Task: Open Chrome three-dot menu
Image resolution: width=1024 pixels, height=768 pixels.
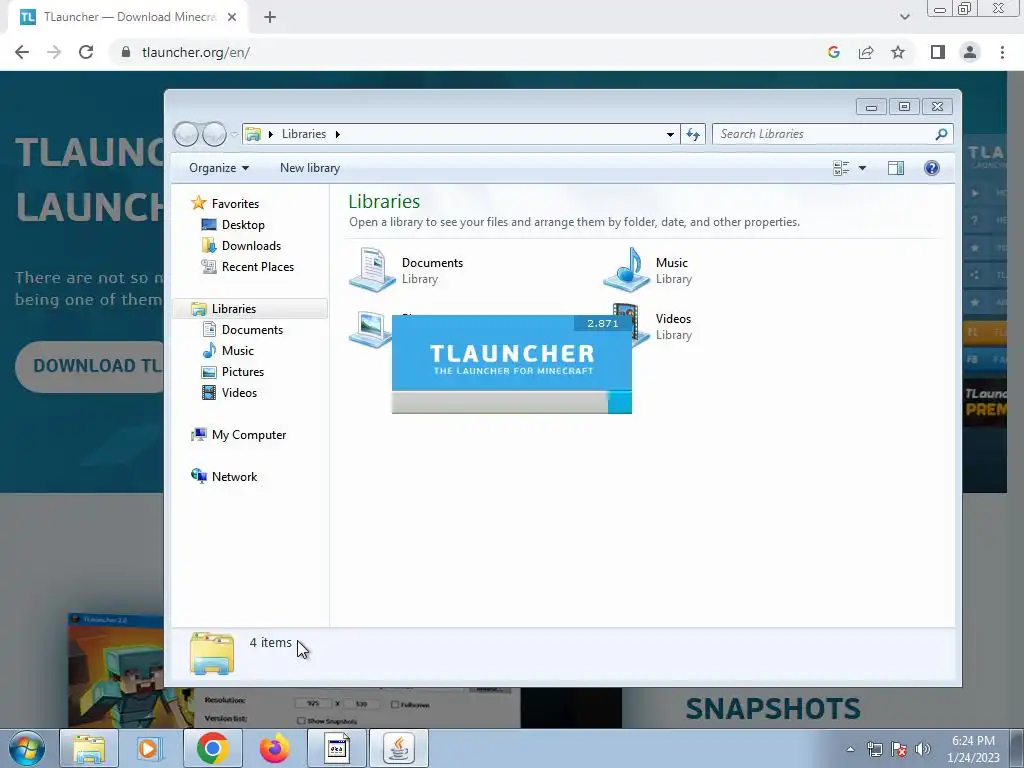Action: tap(1002, 52)
